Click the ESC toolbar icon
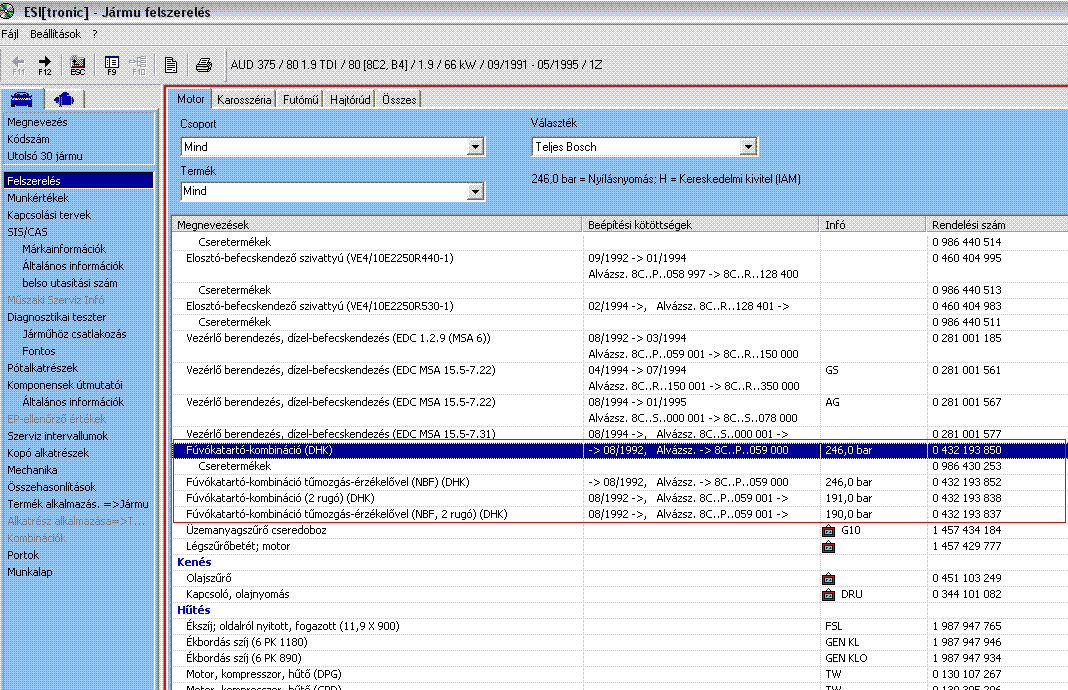The height and width of the screenshot is (690, 1068). pyautogui.click(x=78, y=65)
